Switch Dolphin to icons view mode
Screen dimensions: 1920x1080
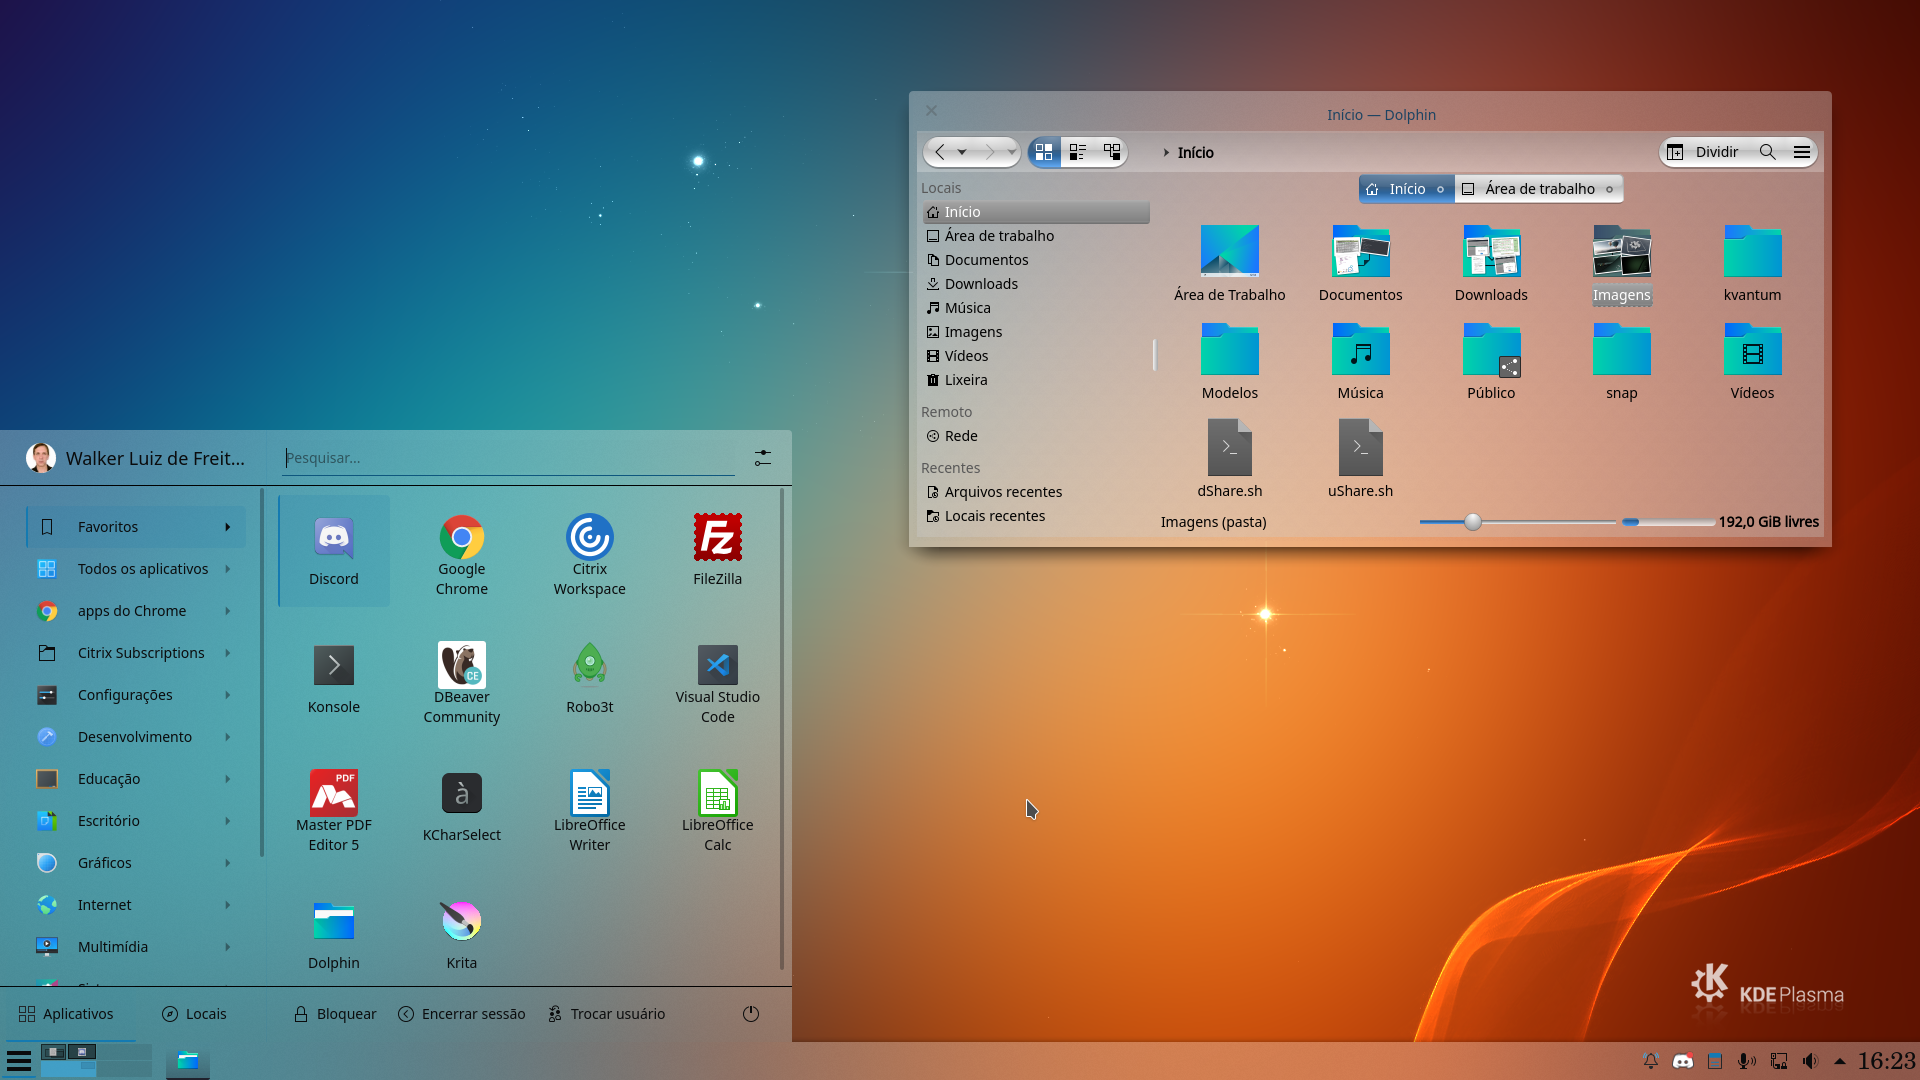point(1044,152)
